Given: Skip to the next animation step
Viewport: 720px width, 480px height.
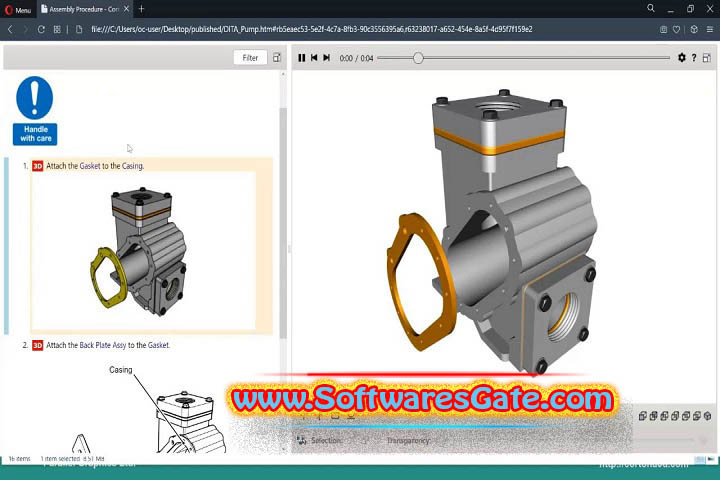Looking at the screenshot, I should [326, 58].
